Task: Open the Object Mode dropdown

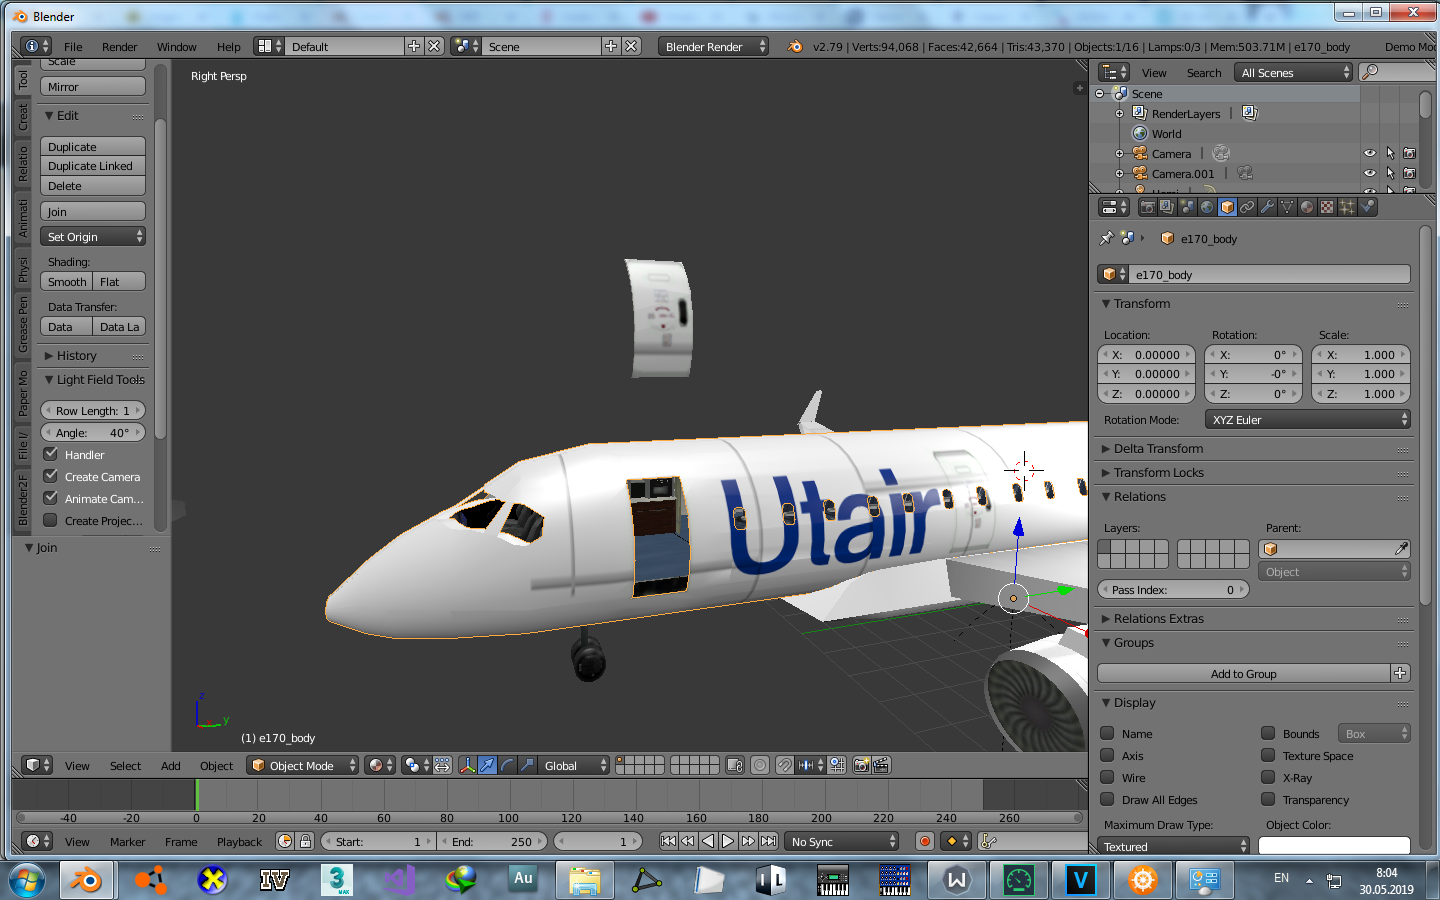Action: [302, 765]
